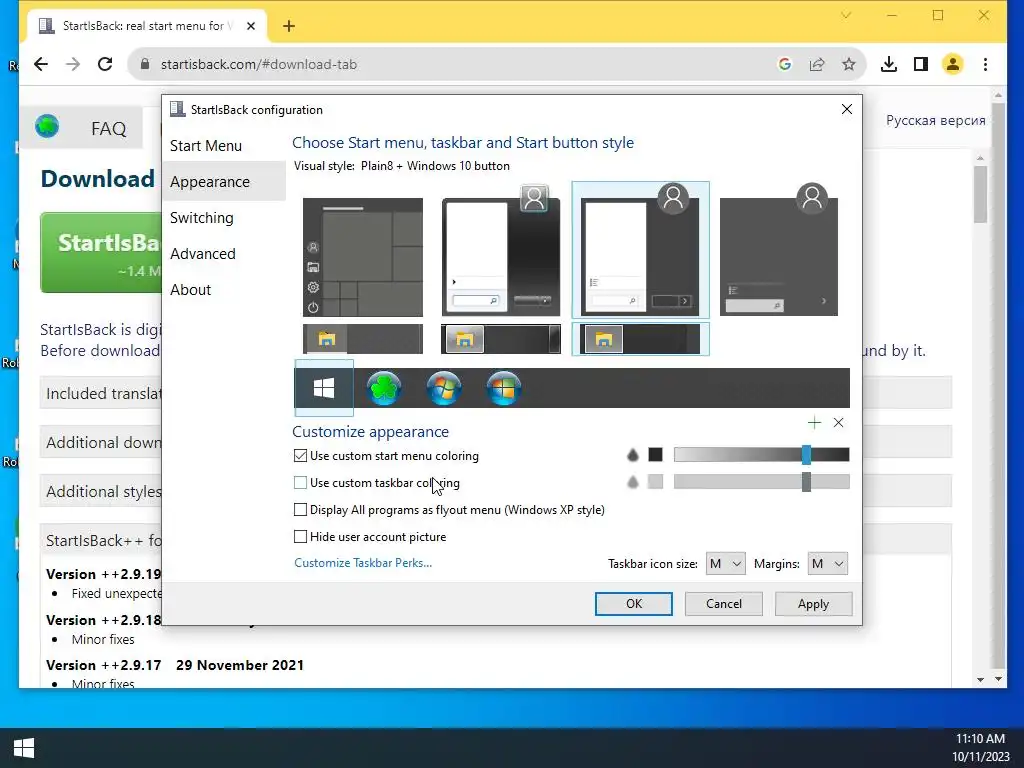Share this page from the address bar
The image size is (1024, 768).
coord(817,64)
